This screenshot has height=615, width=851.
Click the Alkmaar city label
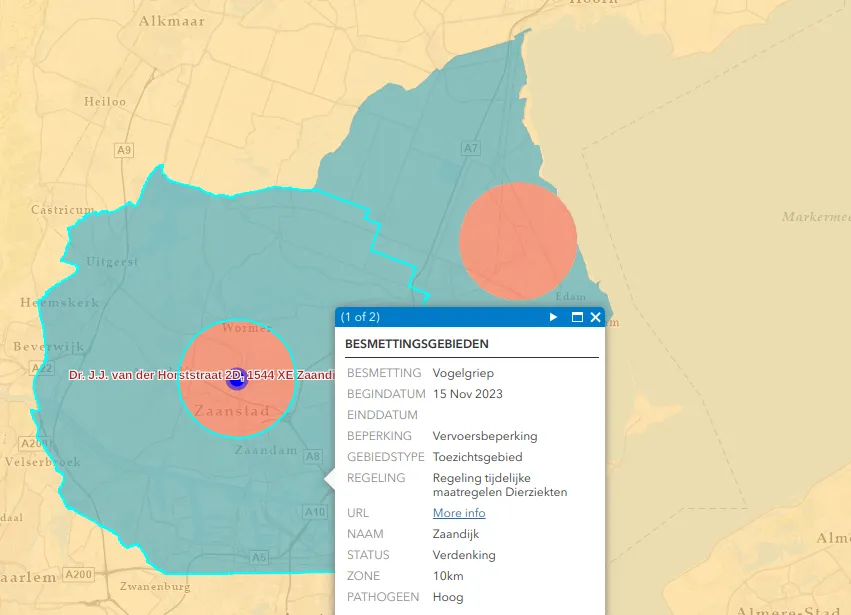pos(172,21)
